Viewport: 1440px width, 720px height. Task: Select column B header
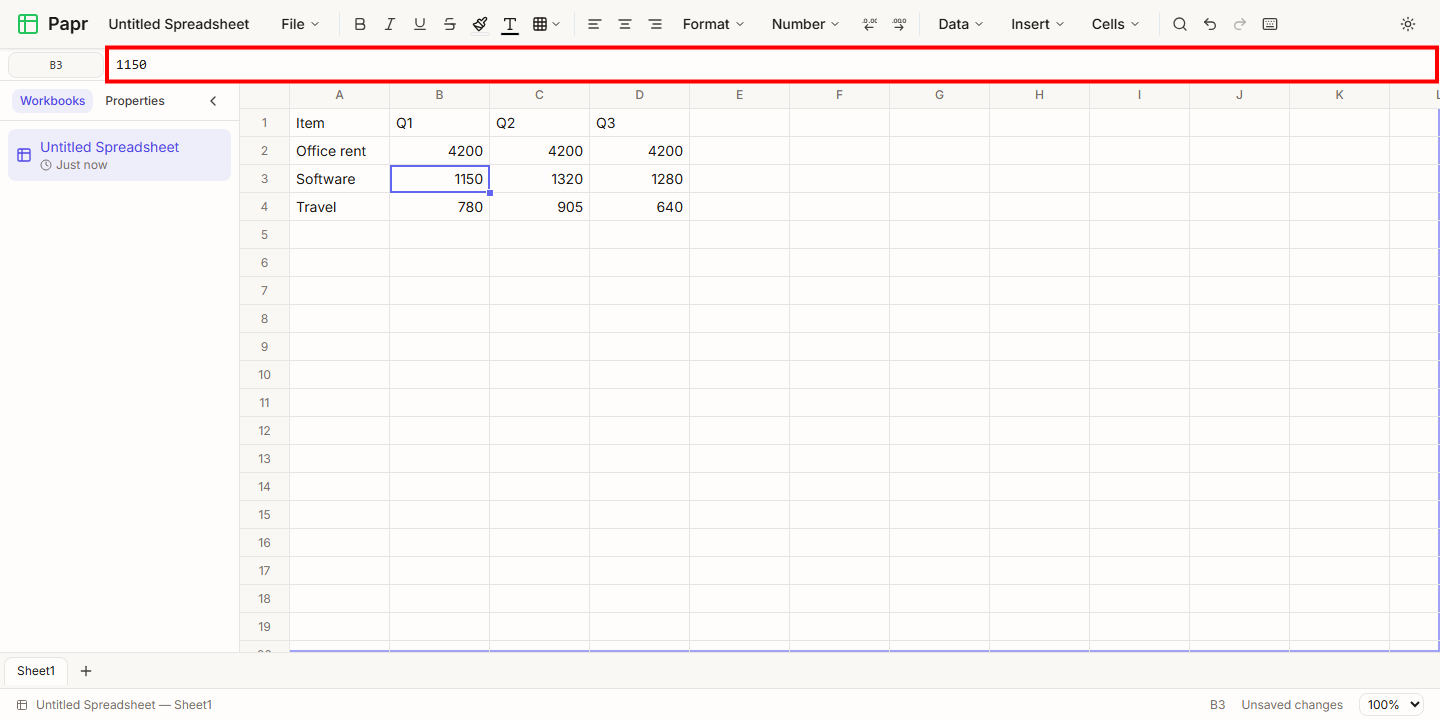point(440,95)
